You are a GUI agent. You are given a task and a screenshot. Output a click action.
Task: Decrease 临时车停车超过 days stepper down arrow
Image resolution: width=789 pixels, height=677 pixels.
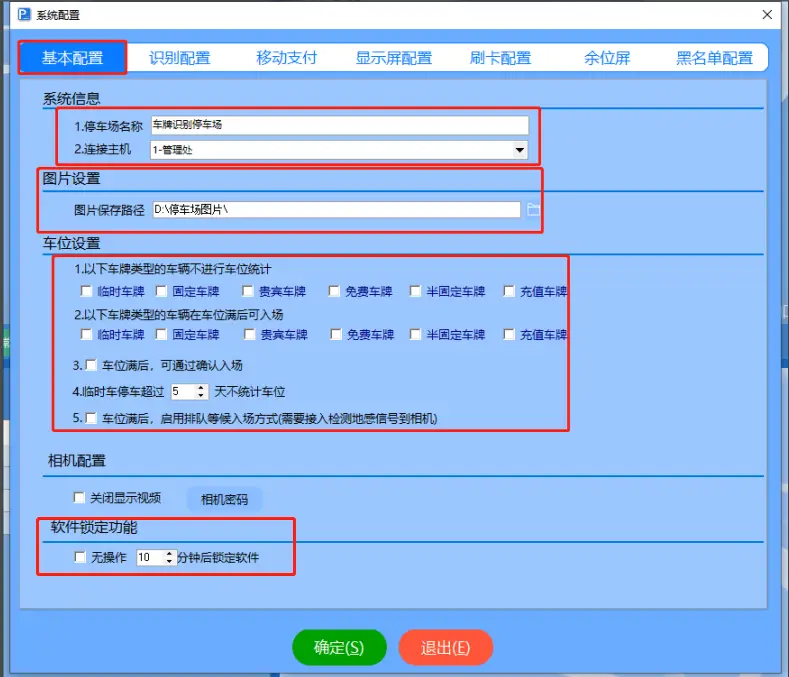coord(201,396)
